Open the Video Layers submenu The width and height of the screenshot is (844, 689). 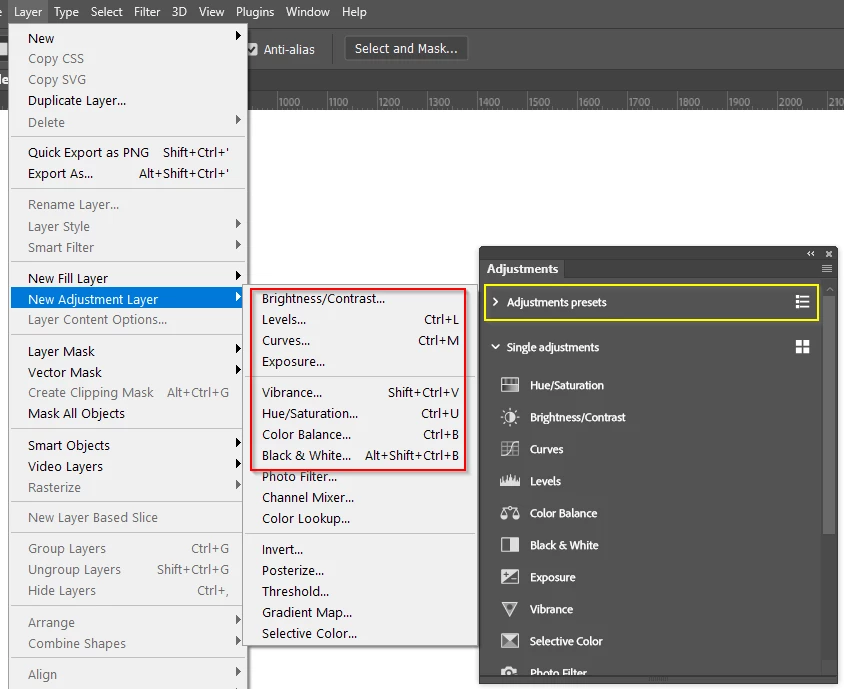(x=128, y=466)
